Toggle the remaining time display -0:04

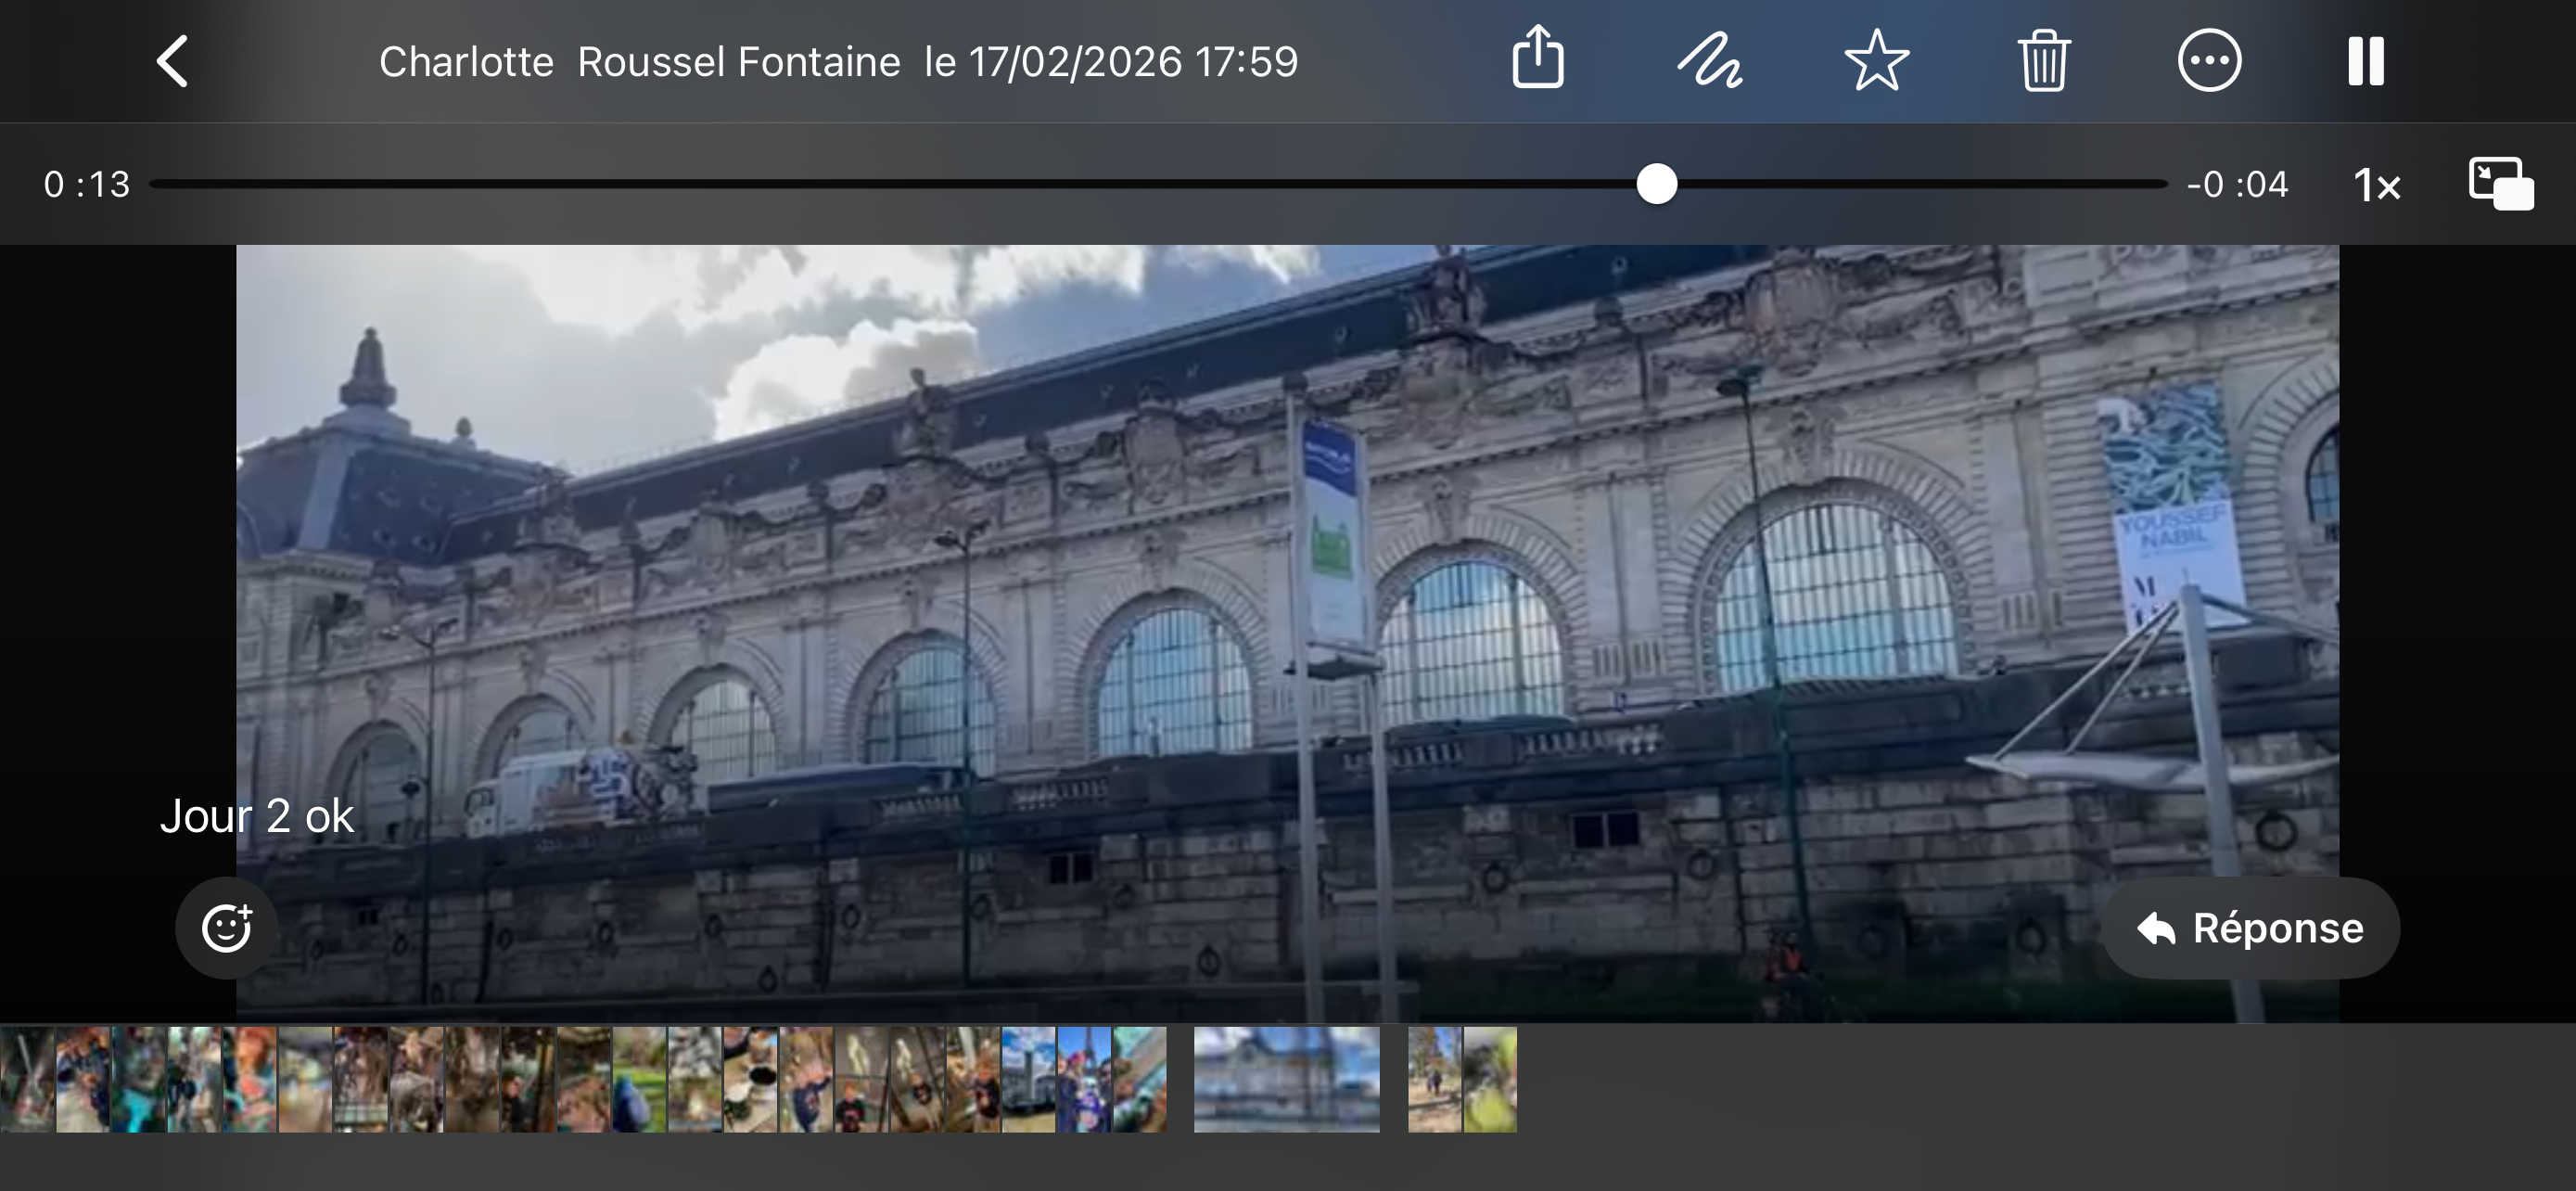tap(2237, 185)
